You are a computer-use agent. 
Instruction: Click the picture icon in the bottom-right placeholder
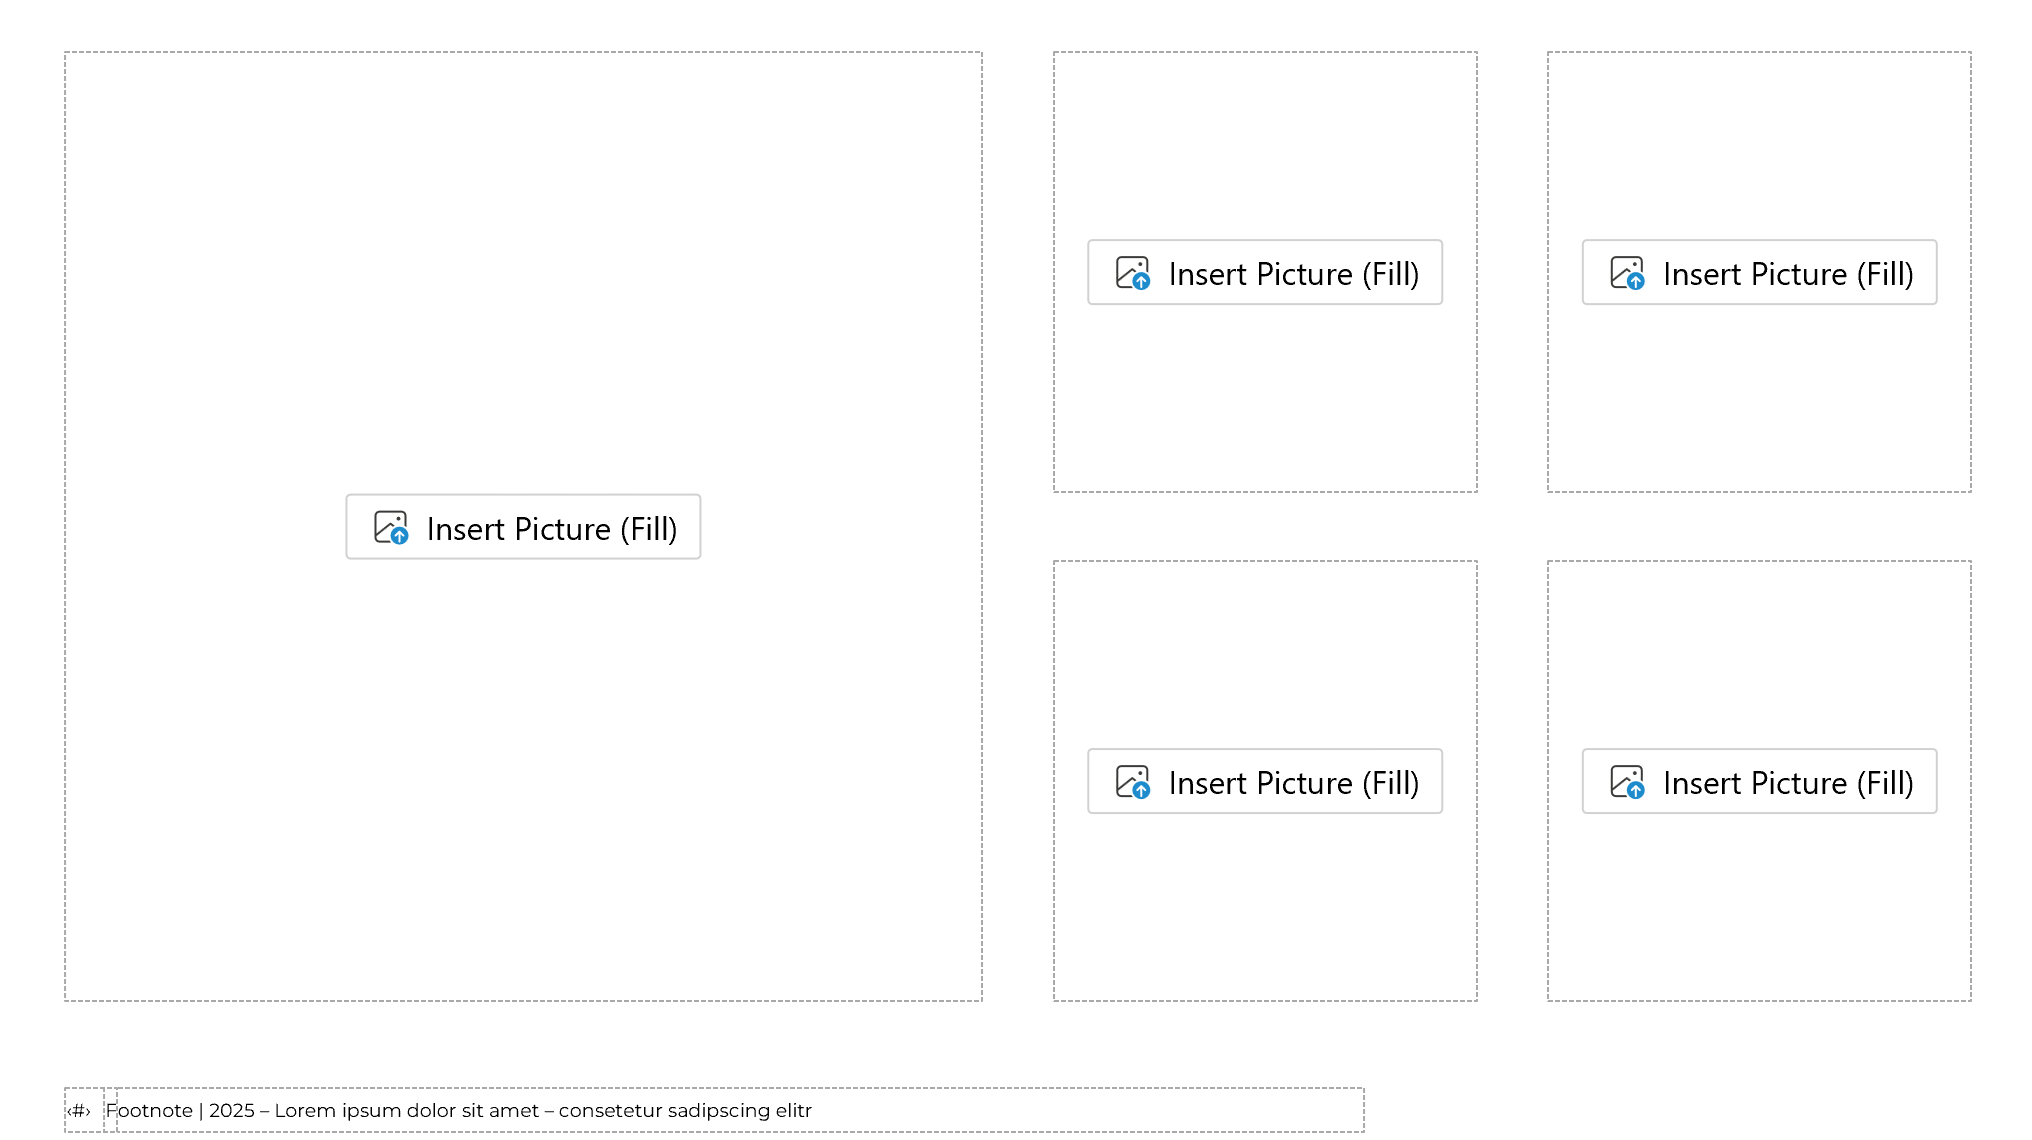(1627, 782)
